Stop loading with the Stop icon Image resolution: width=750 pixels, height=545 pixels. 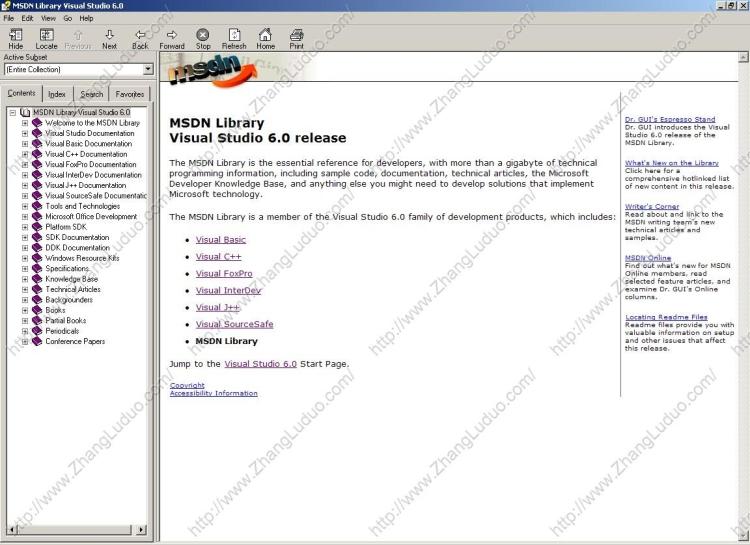click(x=203, y=34)
